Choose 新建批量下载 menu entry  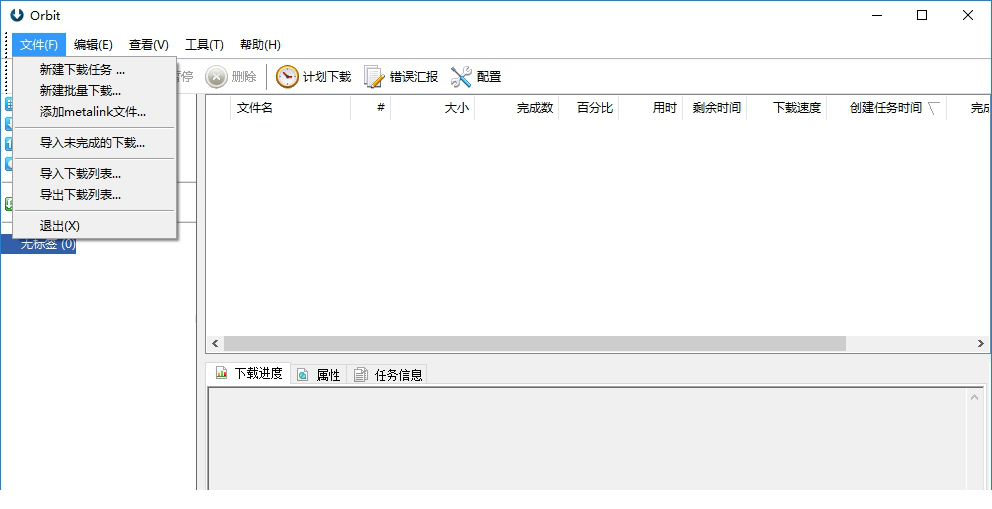(x=94, y=91)
